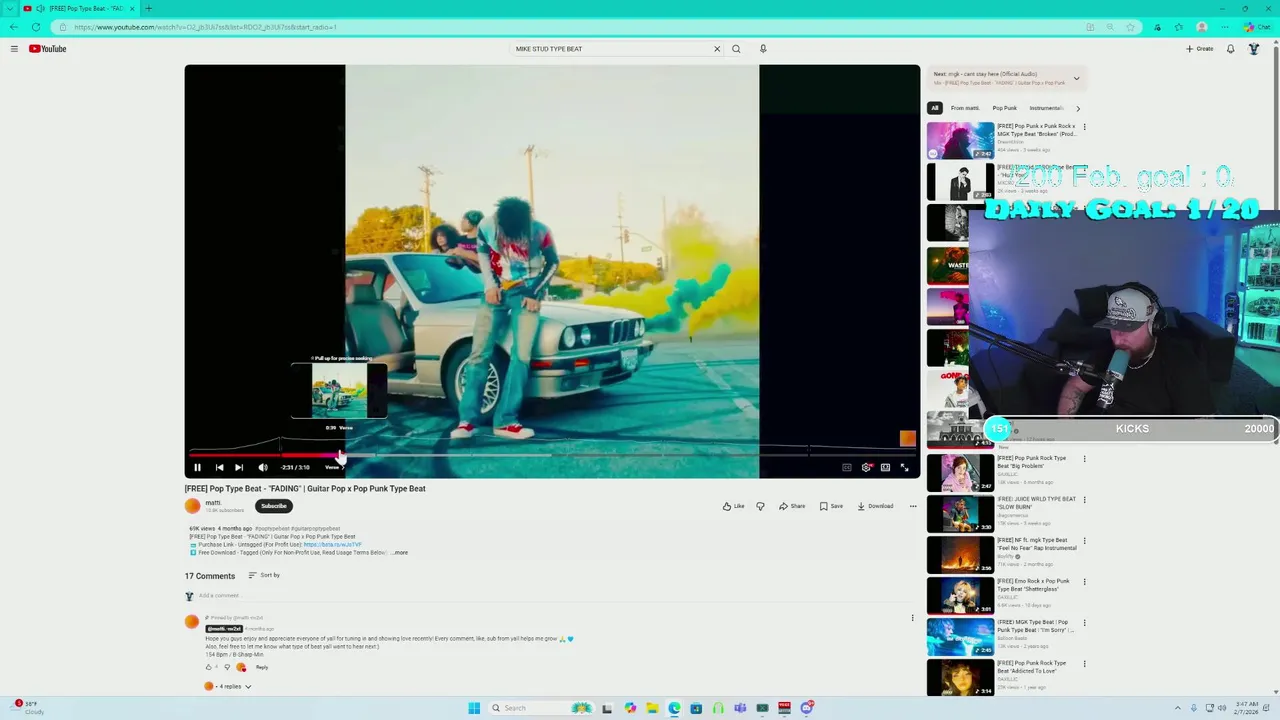Open more actions under the video
Screen dimensions: 1280x720
(912, 506)
